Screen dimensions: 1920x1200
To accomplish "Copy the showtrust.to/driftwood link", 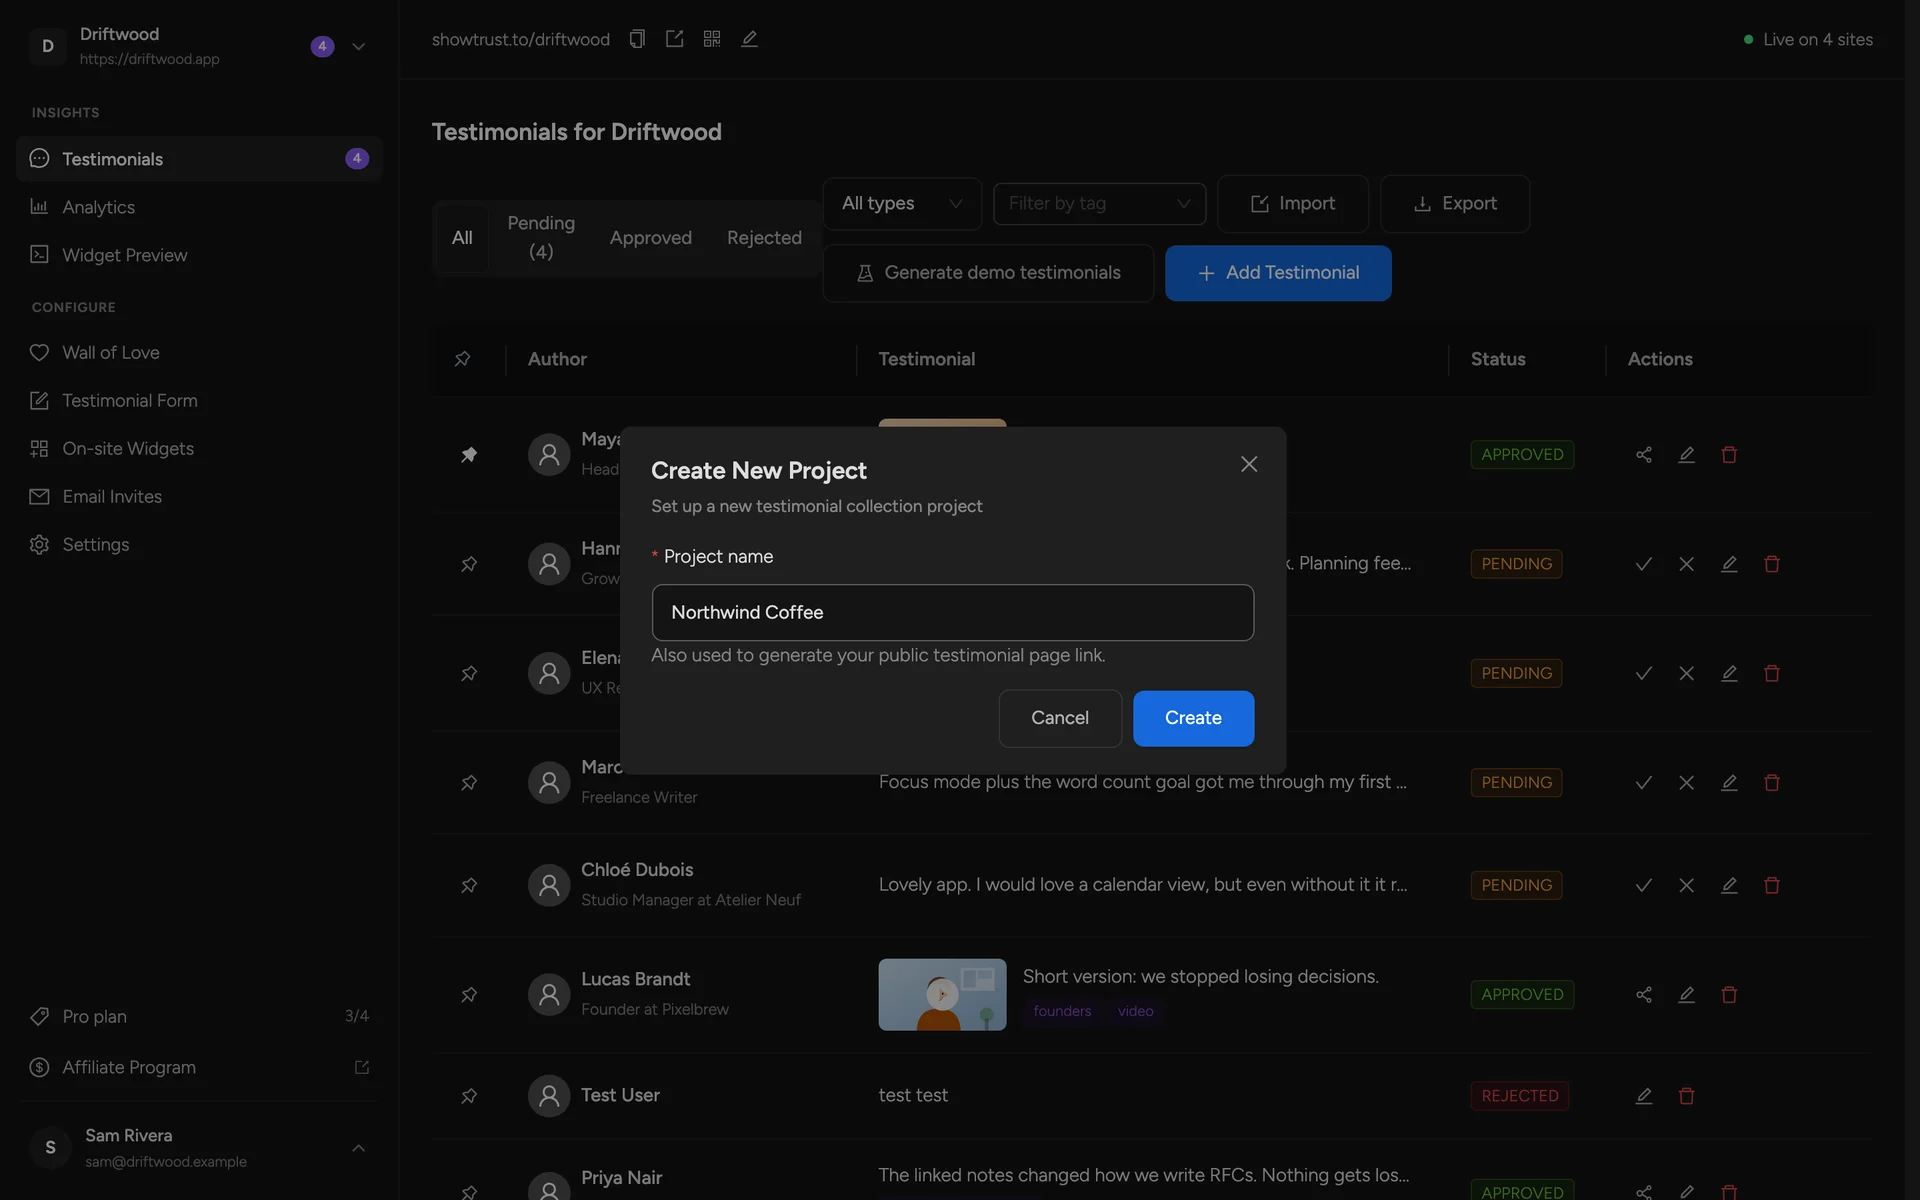I will 637,39.
